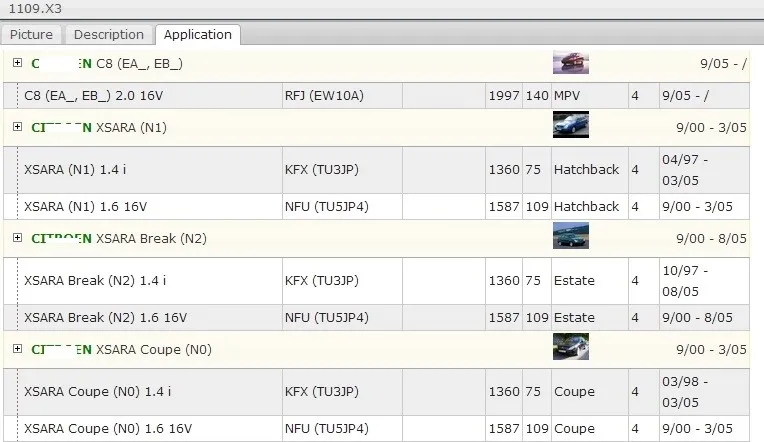Click the 03/98 - 03/05 date range
764x442 pixels.
(x=685, y=392)
